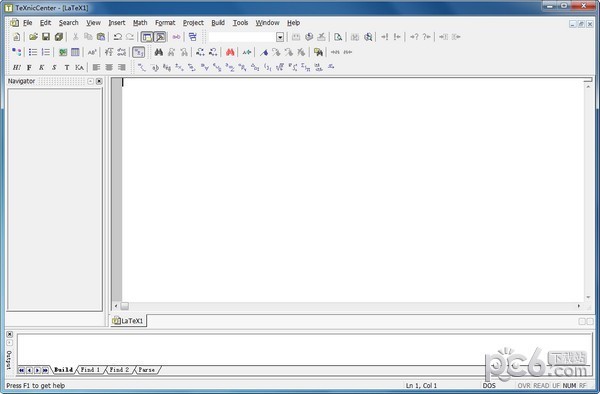Click the editor's vertical scrollbar down arrow
600x394 pixels.
(x=588, y=297)
